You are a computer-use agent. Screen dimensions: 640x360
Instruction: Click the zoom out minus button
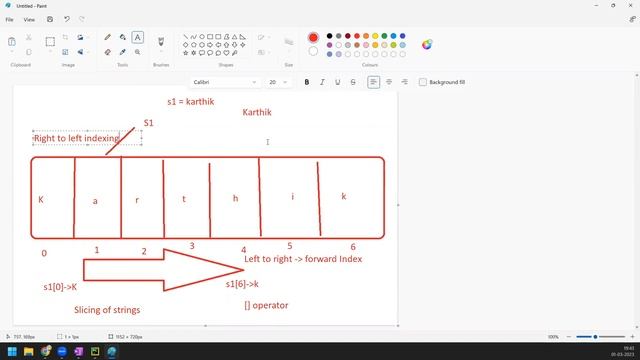click(x=569, y=337)
